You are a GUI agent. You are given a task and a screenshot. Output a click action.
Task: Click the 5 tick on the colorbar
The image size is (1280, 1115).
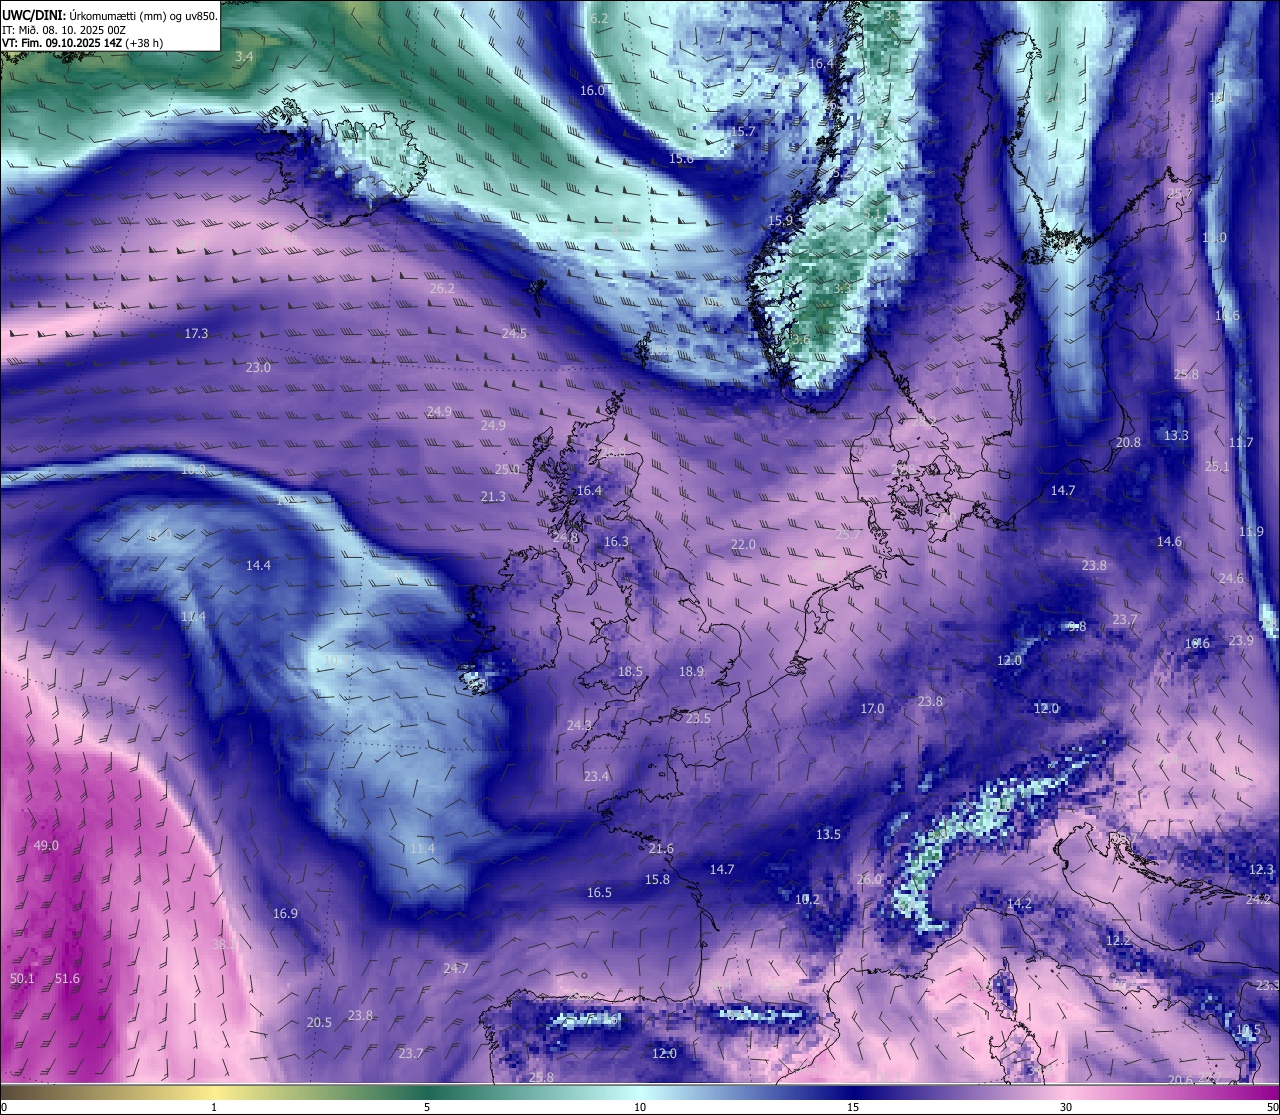point(427,1107)
